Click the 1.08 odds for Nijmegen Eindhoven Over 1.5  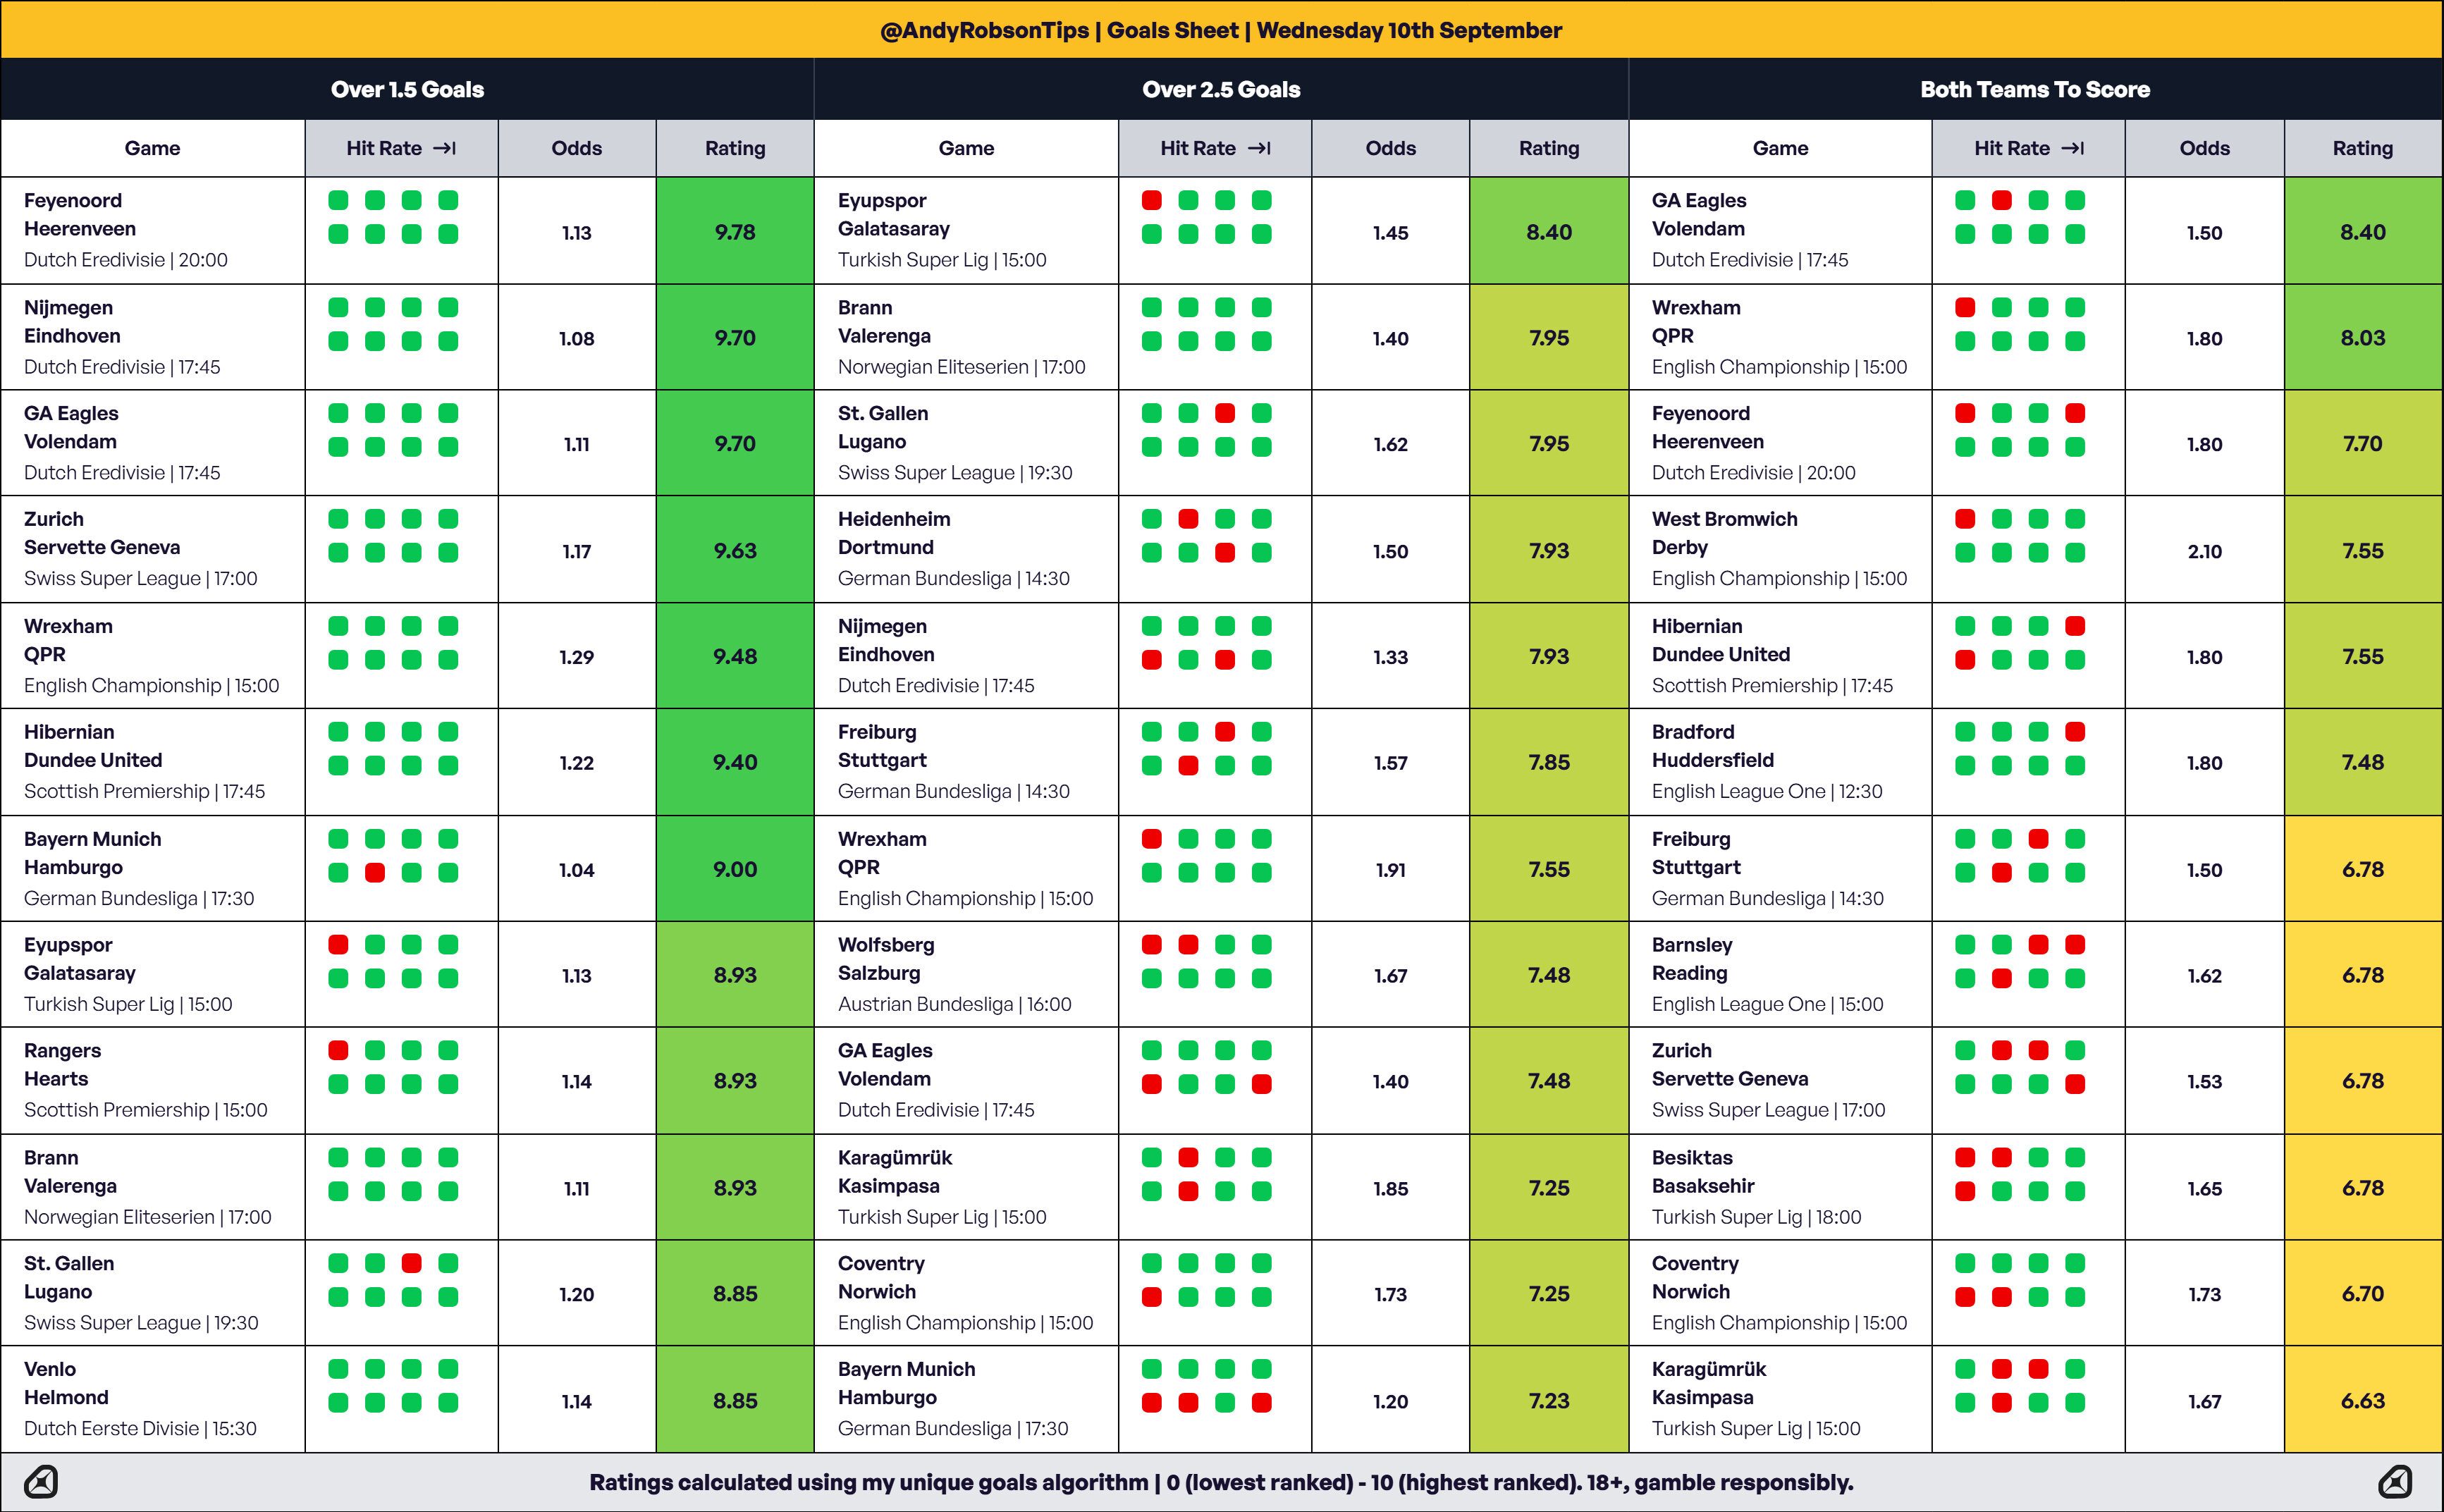[577, 338]
